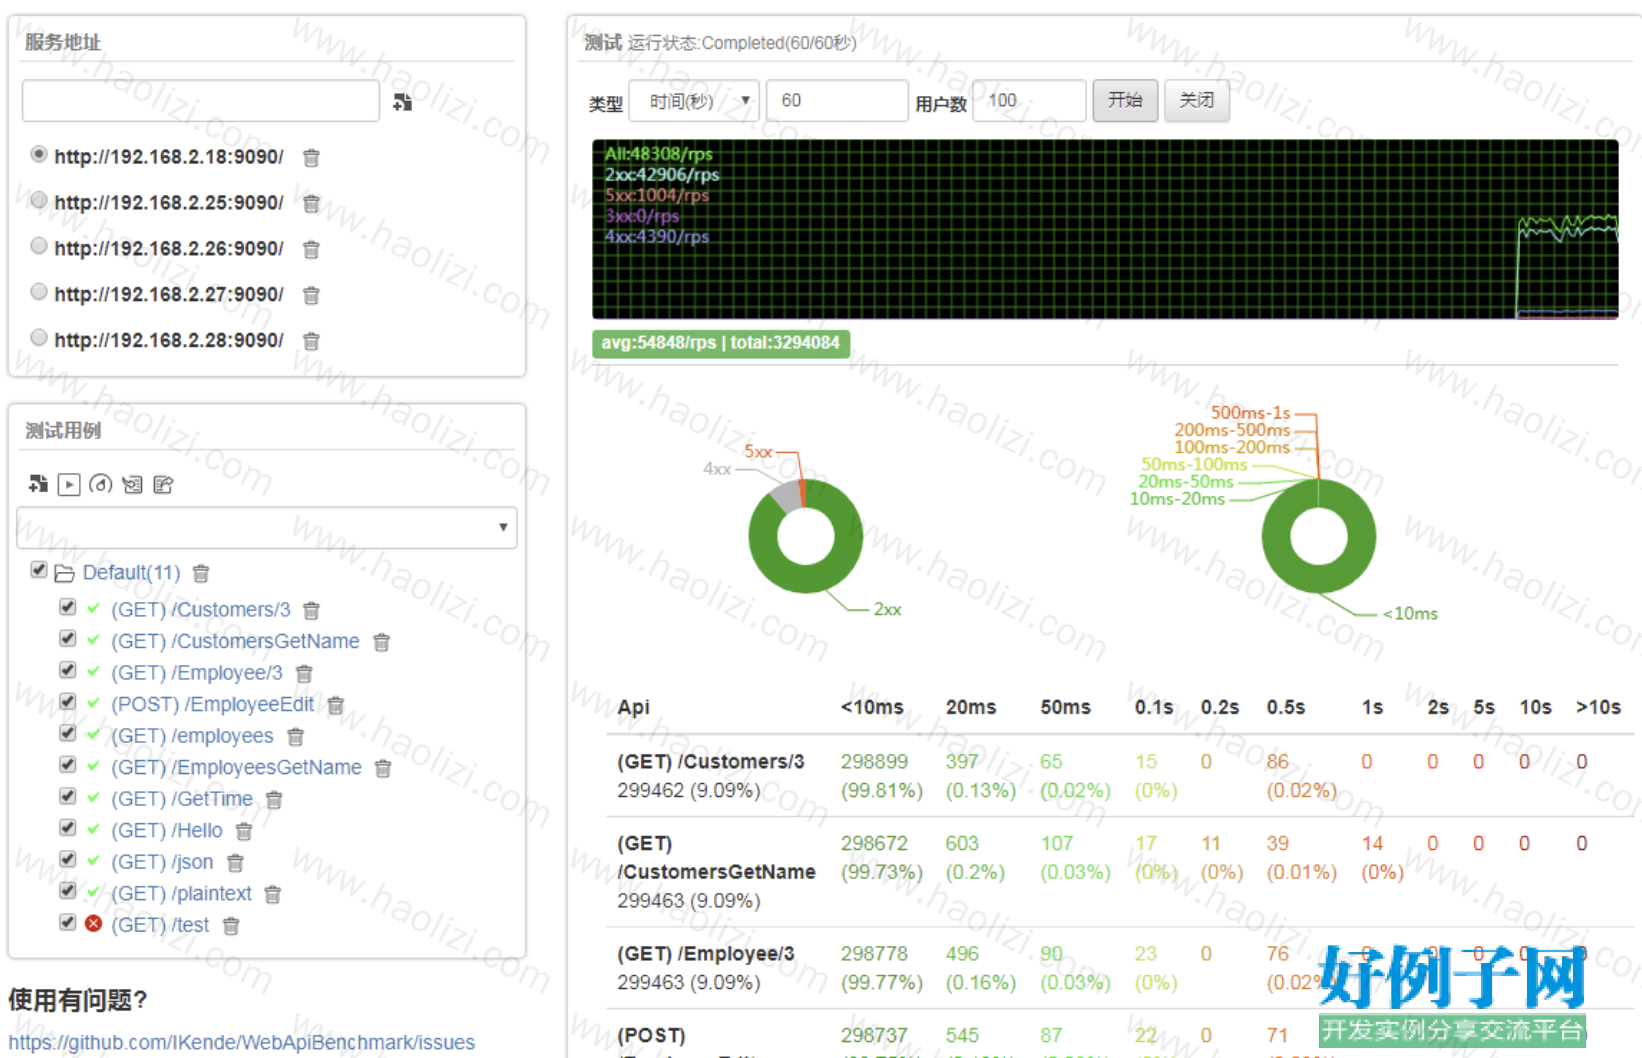
Task: Delete server http://192.168.2.25:9090/ via trash icon
Action: 311,204
